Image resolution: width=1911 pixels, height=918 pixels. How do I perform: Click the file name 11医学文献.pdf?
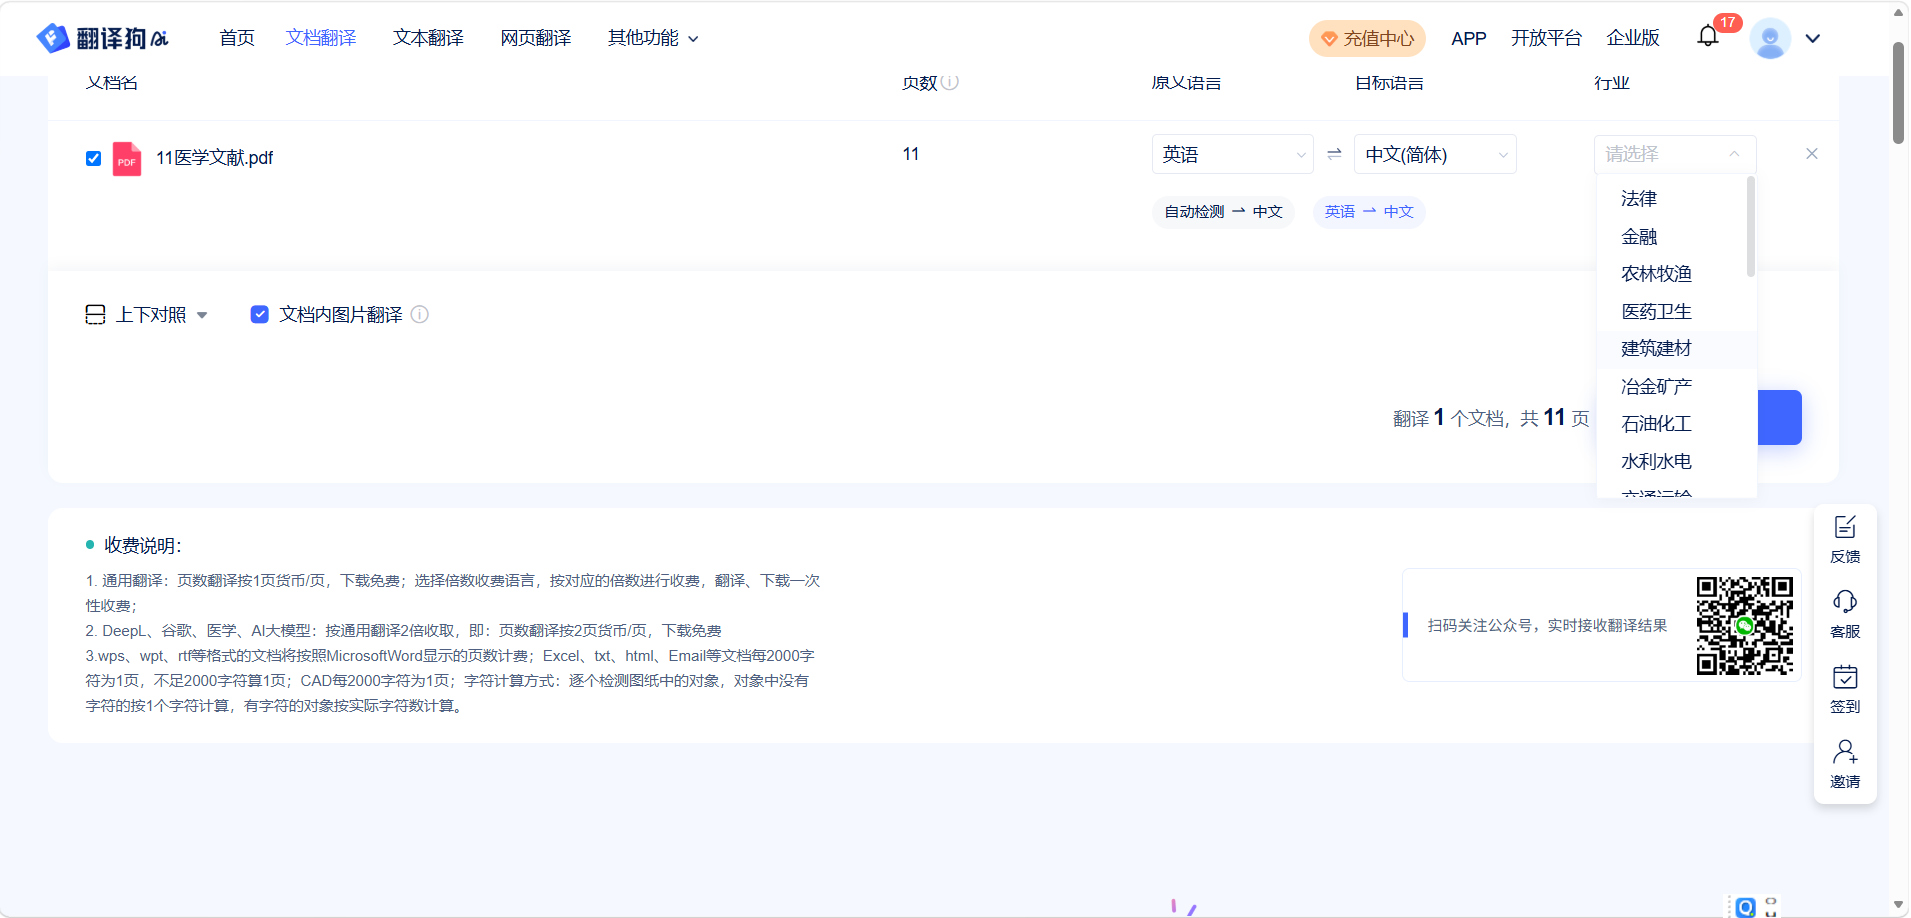click(214, 158)
